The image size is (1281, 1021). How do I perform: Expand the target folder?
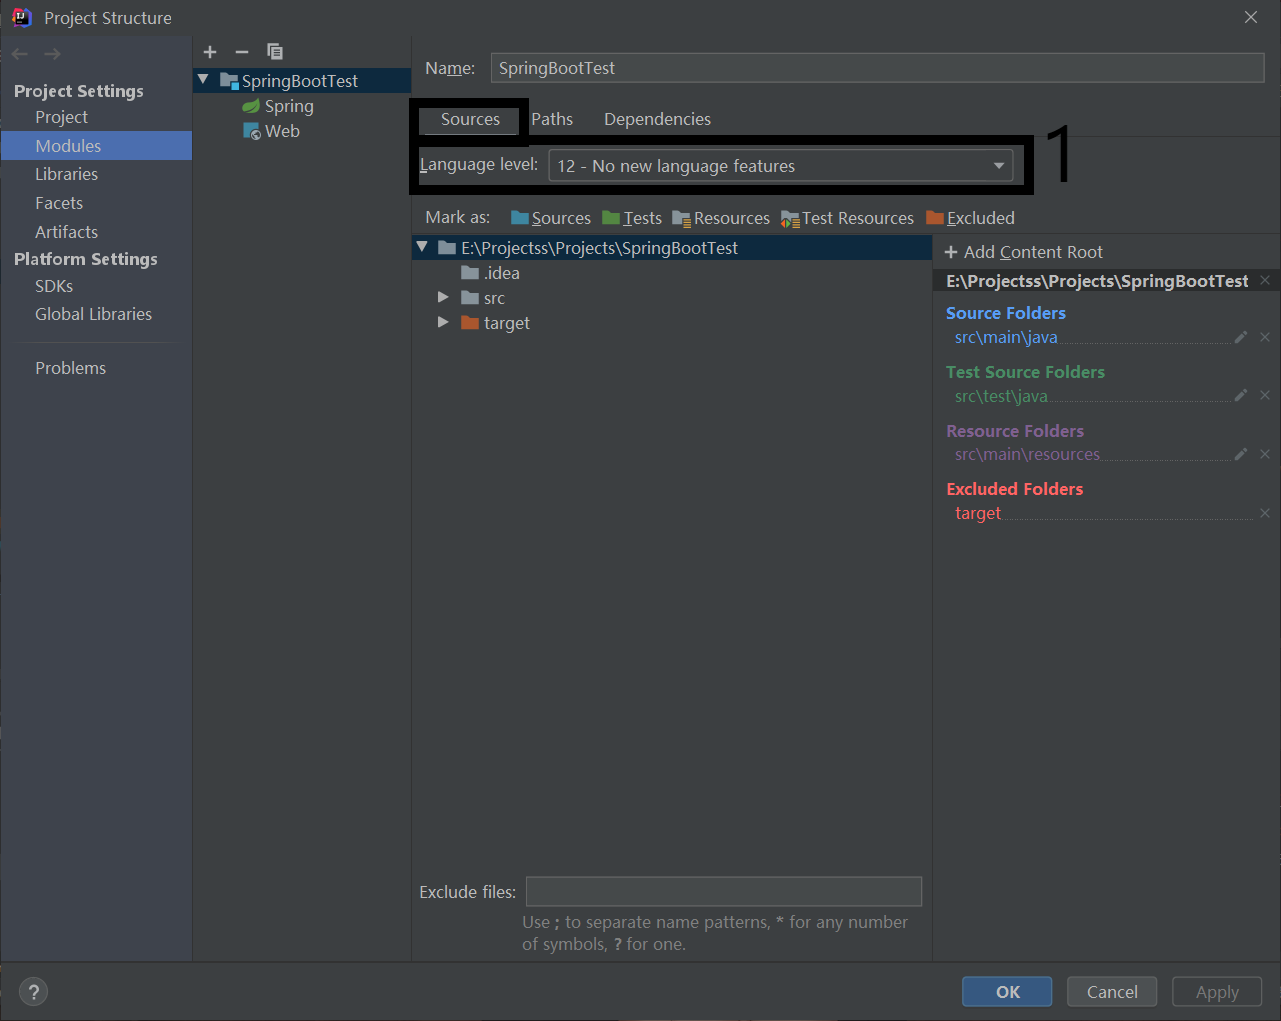click(443, 322)
